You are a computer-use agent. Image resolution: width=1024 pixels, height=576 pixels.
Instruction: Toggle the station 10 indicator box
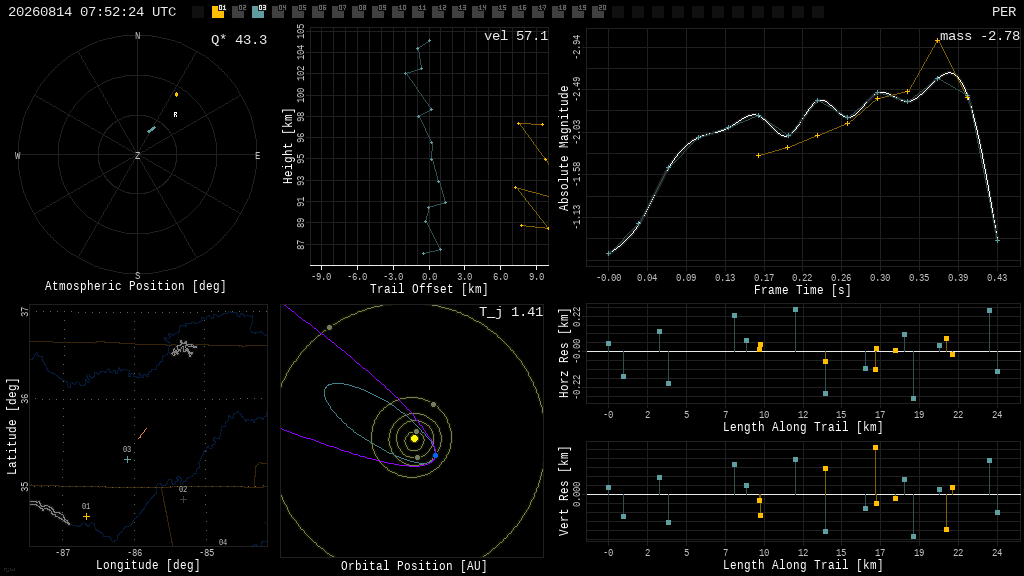[398, 11]
